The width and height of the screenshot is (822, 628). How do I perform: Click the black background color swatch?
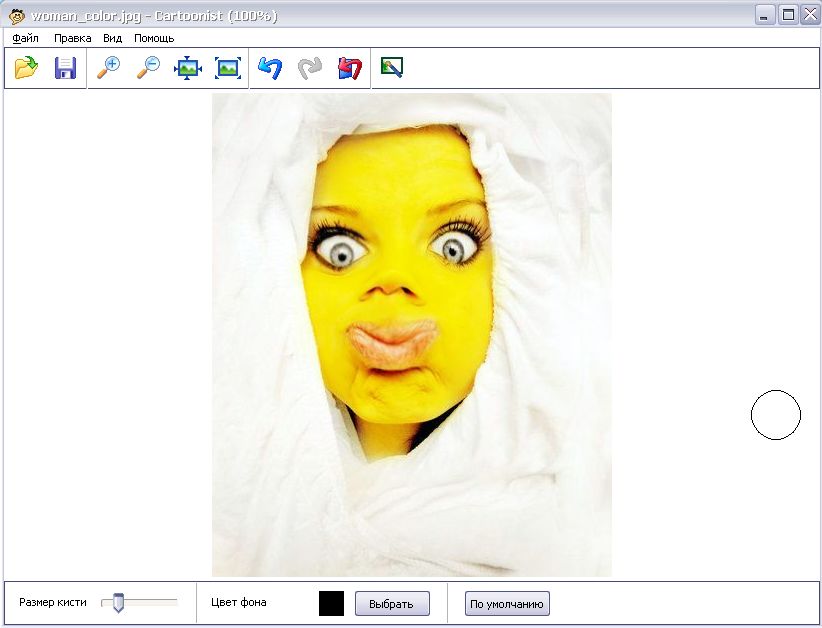click(331, 603)
